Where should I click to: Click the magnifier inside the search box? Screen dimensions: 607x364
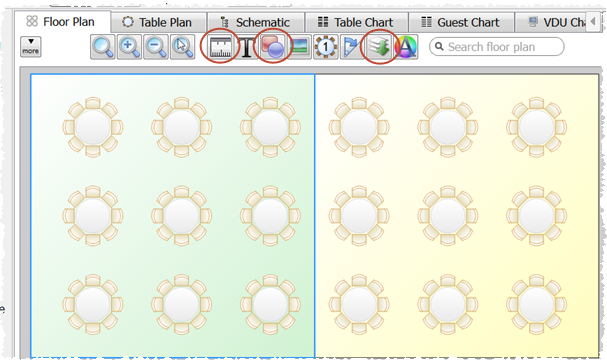(x=439, y=47)
